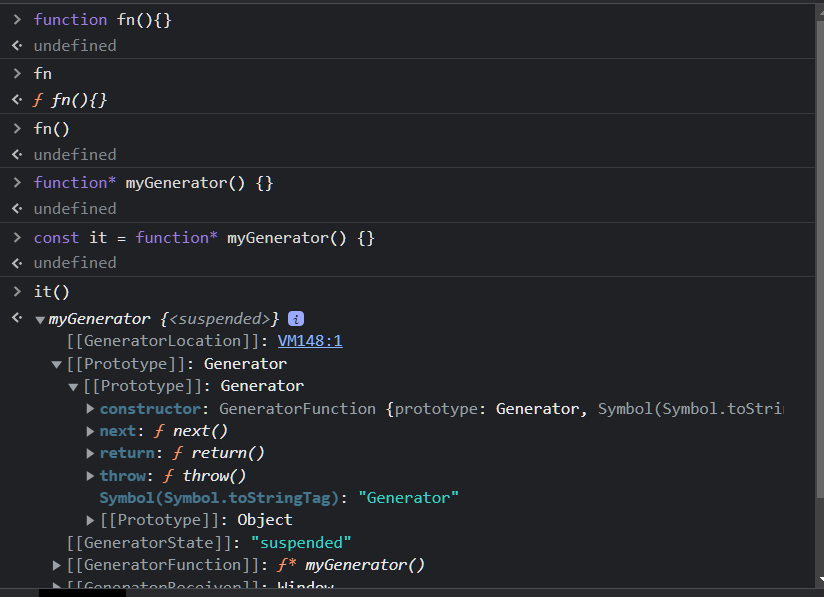
Task: Expand the constructor: GeneratorFunction property
Action: [91, 408]
